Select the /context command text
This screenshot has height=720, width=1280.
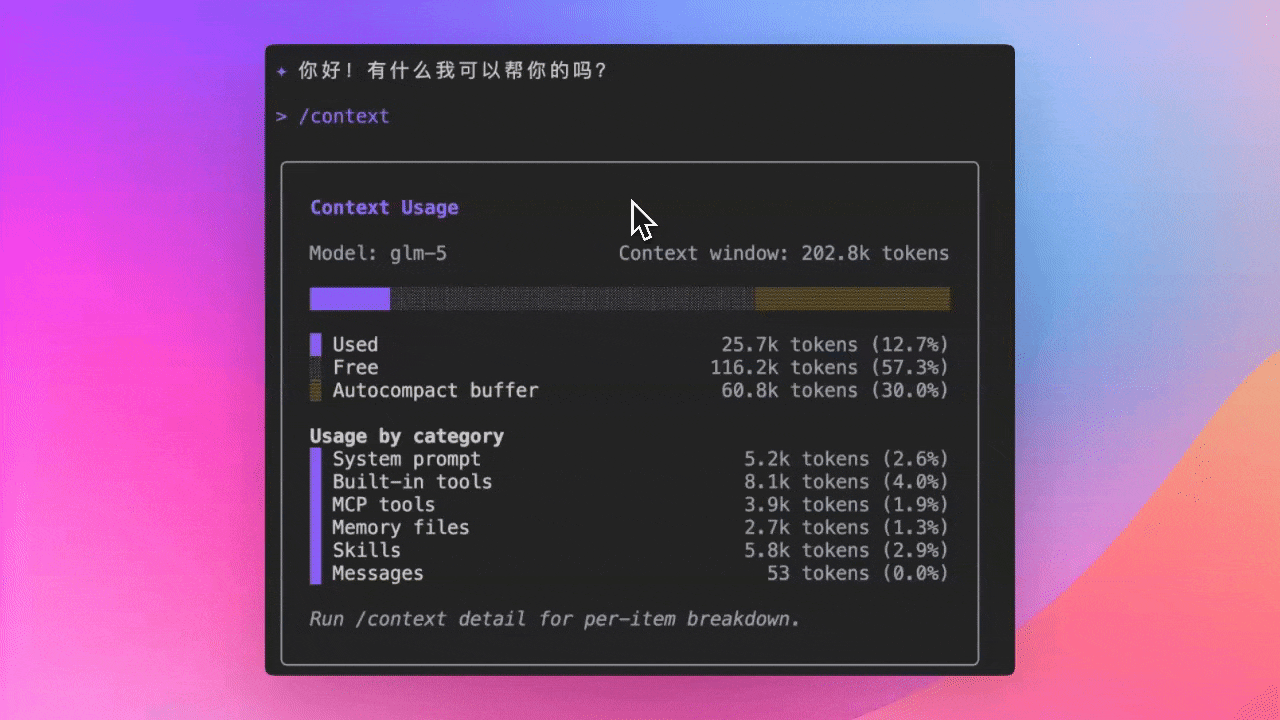(344, 116)
